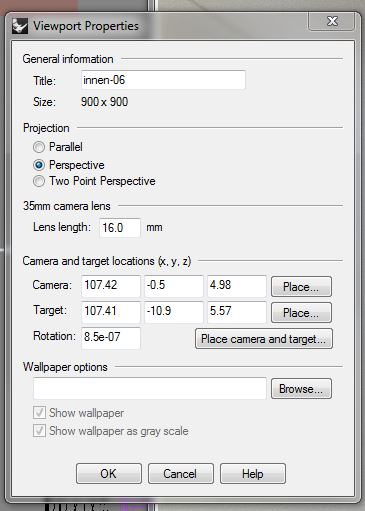This screenshot has height=511, width=365.
Task: Click the Camera Z field showing 4.98
Action: (237, 286)
